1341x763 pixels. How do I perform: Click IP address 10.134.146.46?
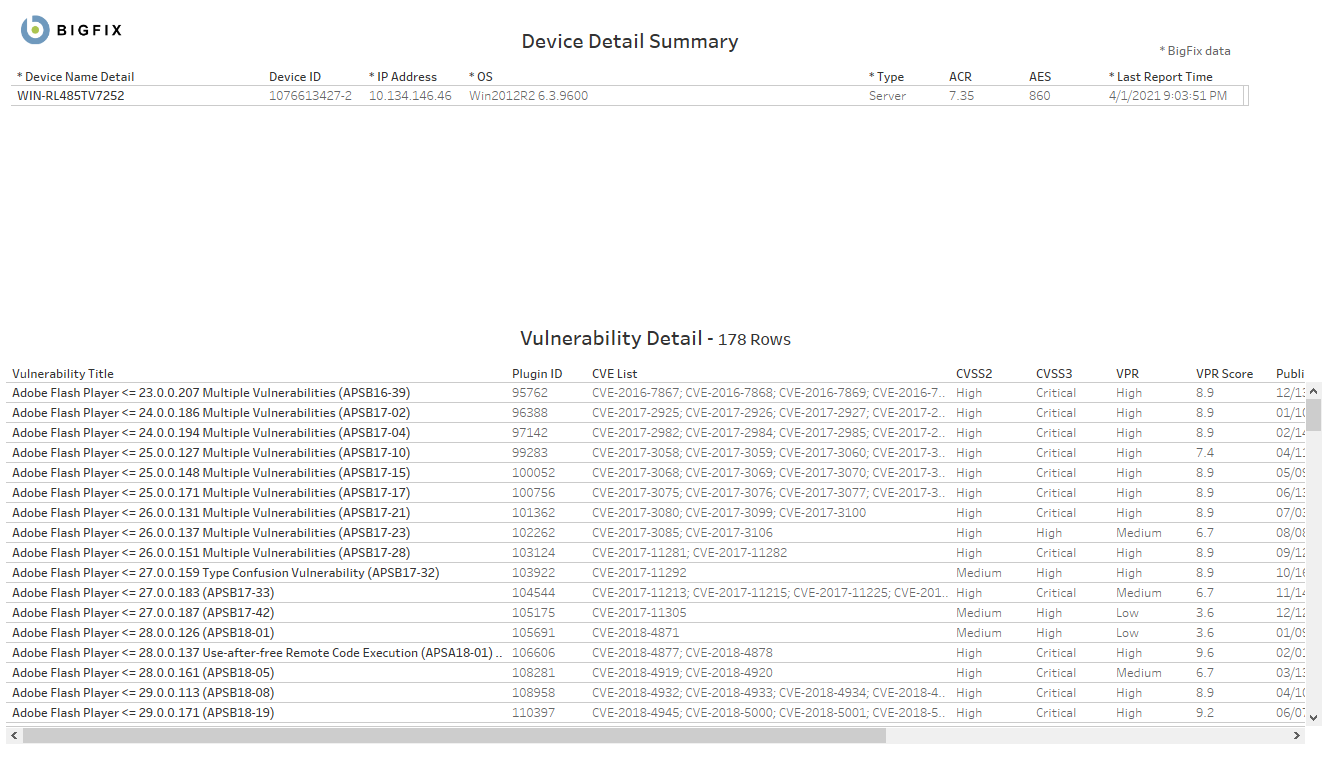[x=410, y=96]
